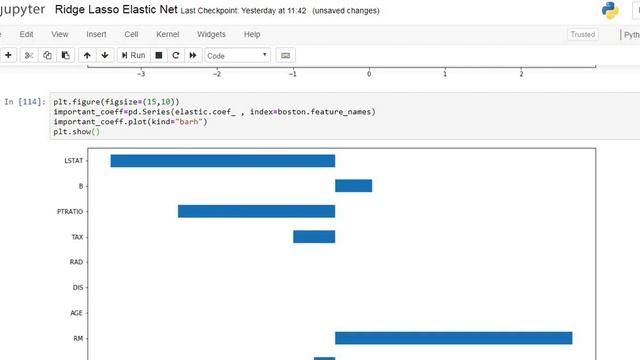This screenshot has width=640, height=360.
Task: Click the LSTAT bar in the chart
Action: [x=223, y=161]
